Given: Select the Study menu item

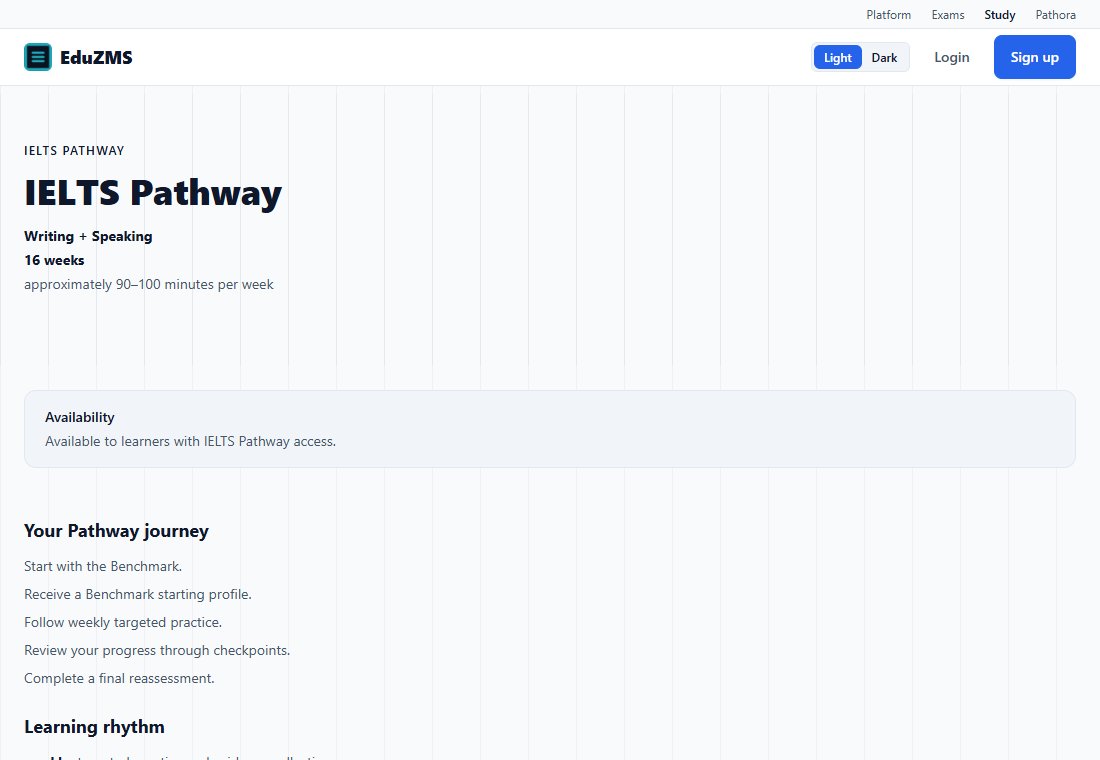Looking at the screenshot, I should point(1000,15).
